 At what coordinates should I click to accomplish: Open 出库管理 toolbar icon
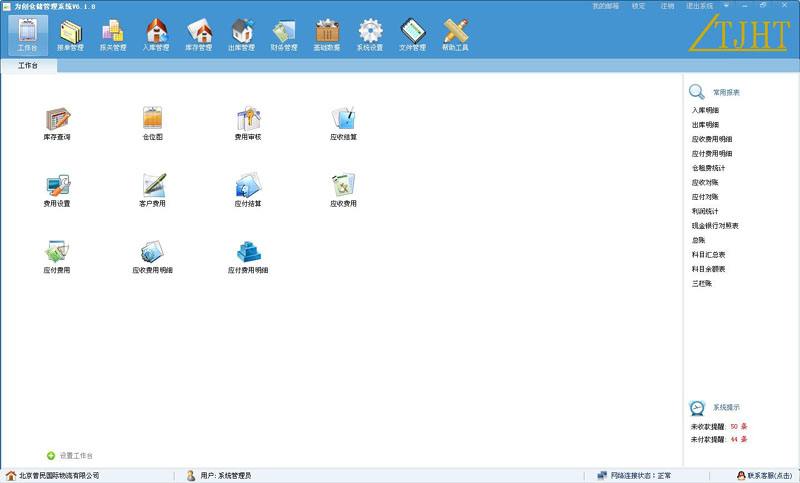(x=241, y=34)
